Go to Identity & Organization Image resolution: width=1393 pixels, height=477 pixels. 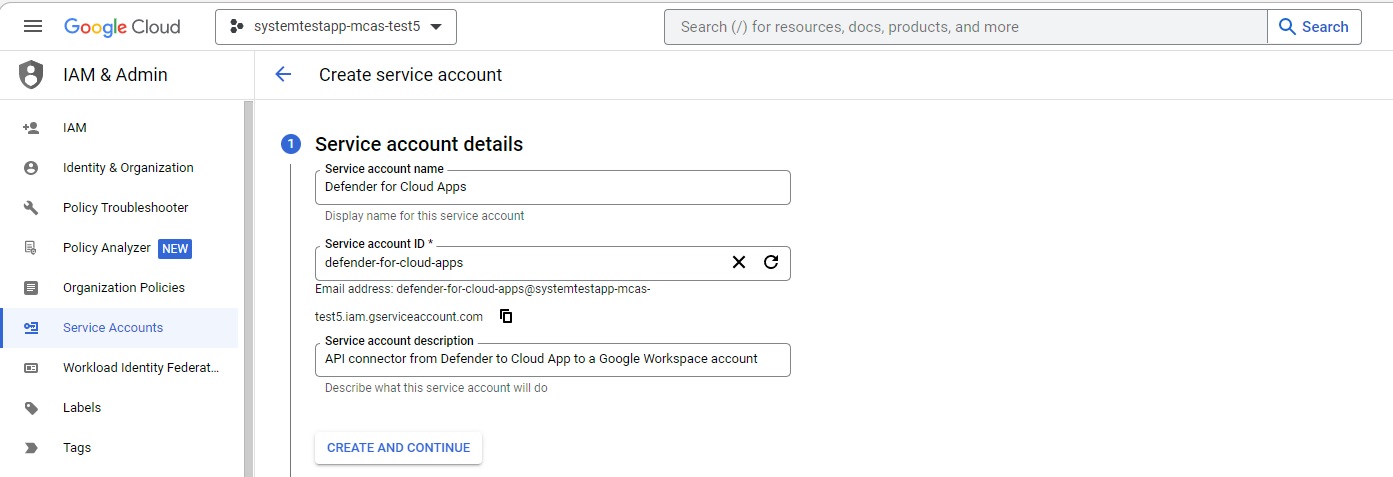[x=128, y=168]
